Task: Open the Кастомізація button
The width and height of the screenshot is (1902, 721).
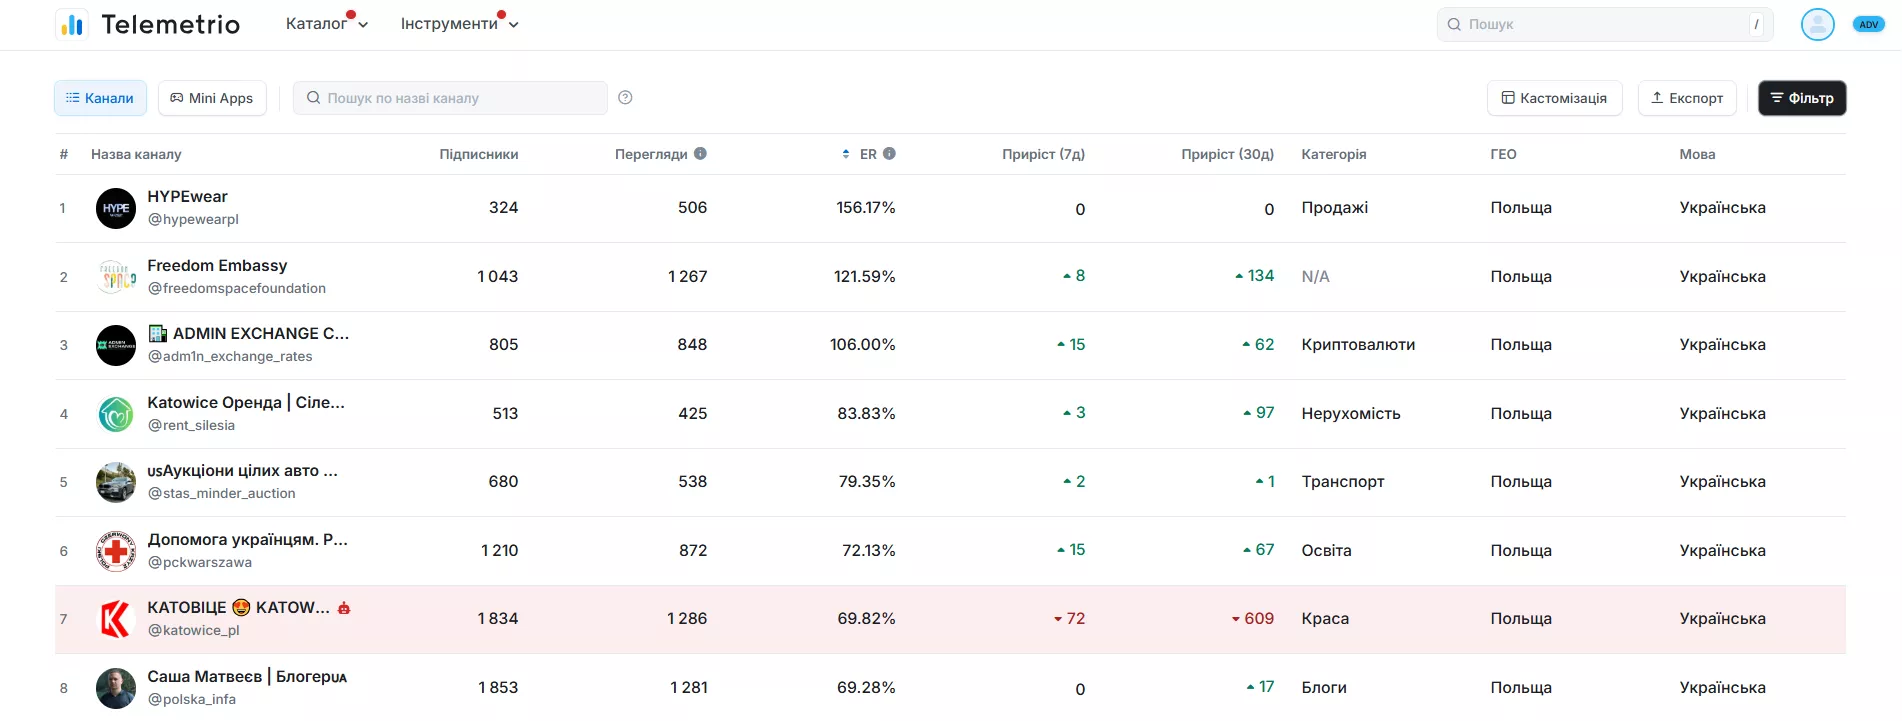Action: (1554, 98)
